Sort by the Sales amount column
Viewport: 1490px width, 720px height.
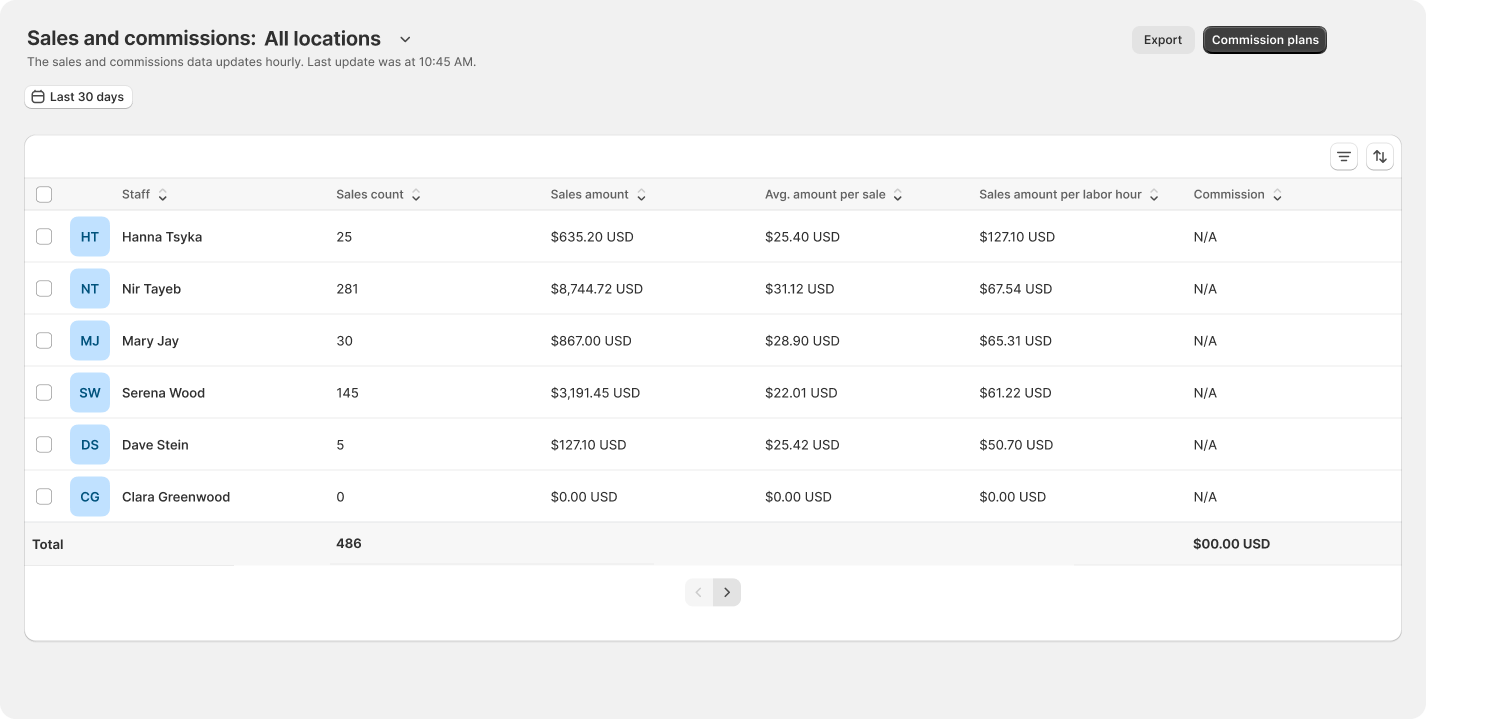click(x=598, y=195)
